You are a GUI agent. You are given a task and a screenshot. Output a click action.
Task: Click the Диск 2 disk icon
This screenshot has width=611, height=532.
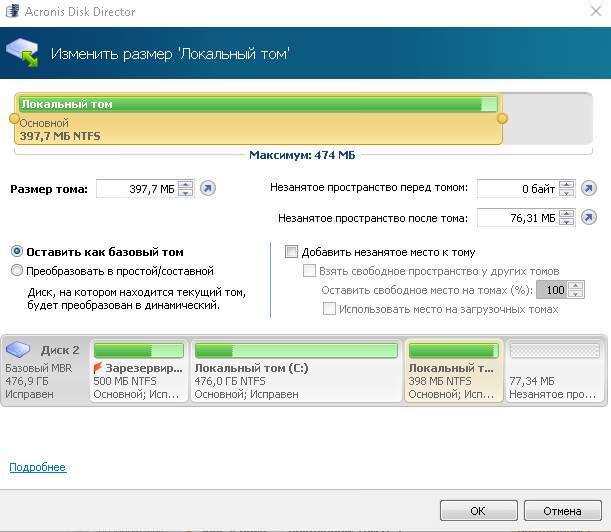18,349
